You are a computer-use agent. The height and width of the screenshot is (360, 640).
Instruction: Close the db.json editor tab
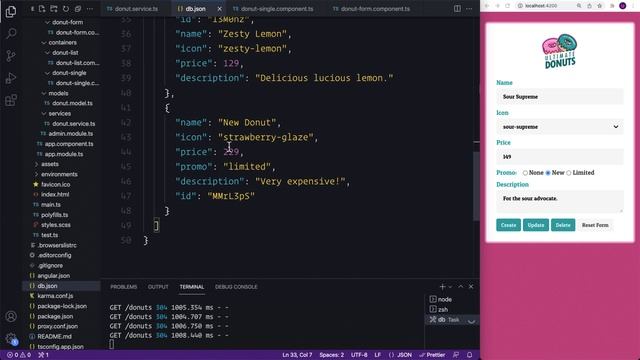click(x=219, y=9)
